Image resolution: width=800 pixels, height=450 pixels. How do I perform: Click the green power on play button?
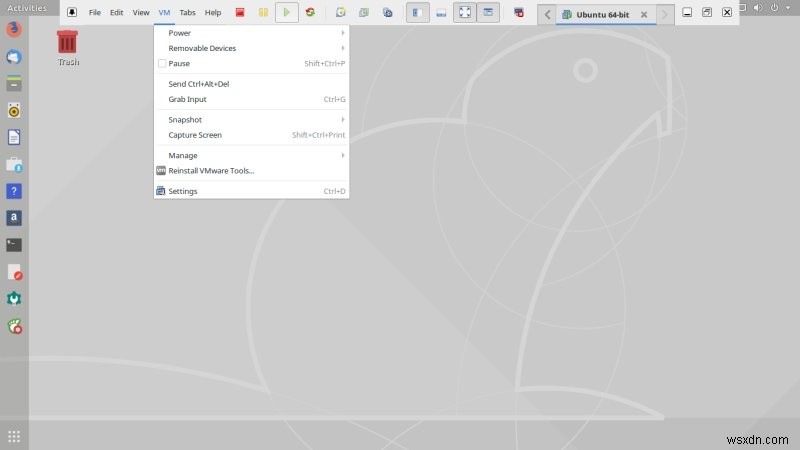point(287,12)
